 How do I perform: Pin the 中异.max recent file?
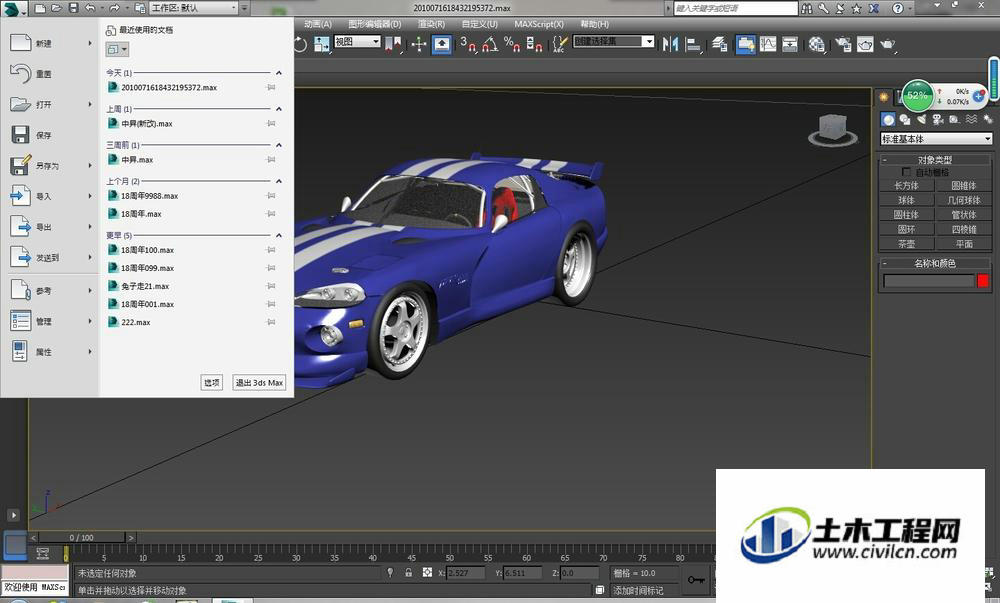pyautogui.click(x=271, y=159)
